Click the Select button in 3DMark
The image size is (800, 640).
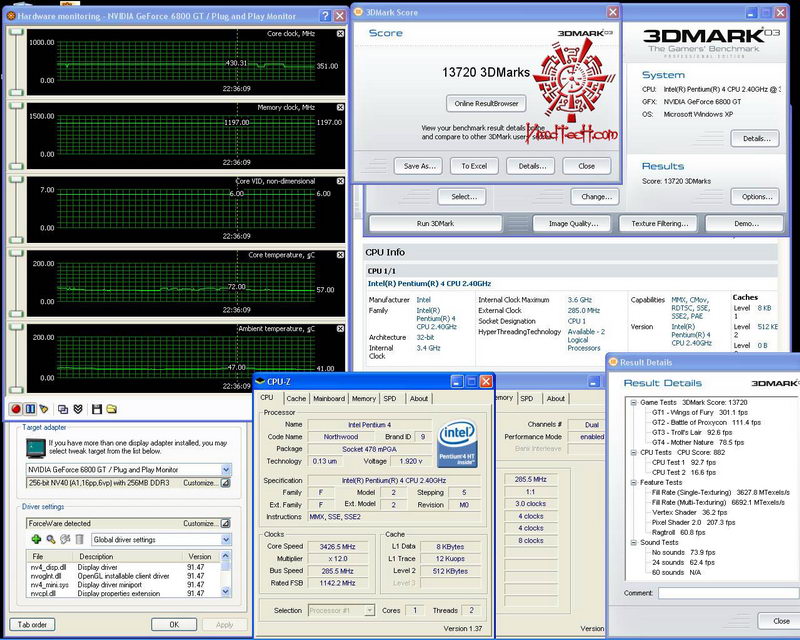pos(463,196)
